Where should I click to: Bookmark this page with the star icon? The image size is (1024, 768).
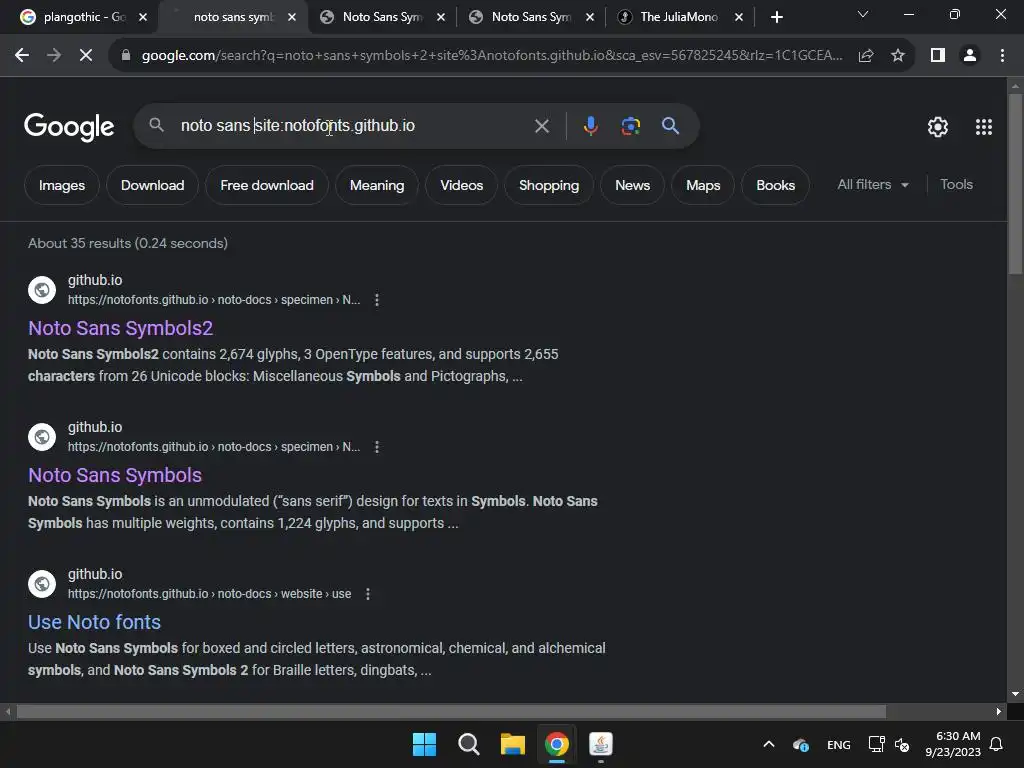click(898, 56)
